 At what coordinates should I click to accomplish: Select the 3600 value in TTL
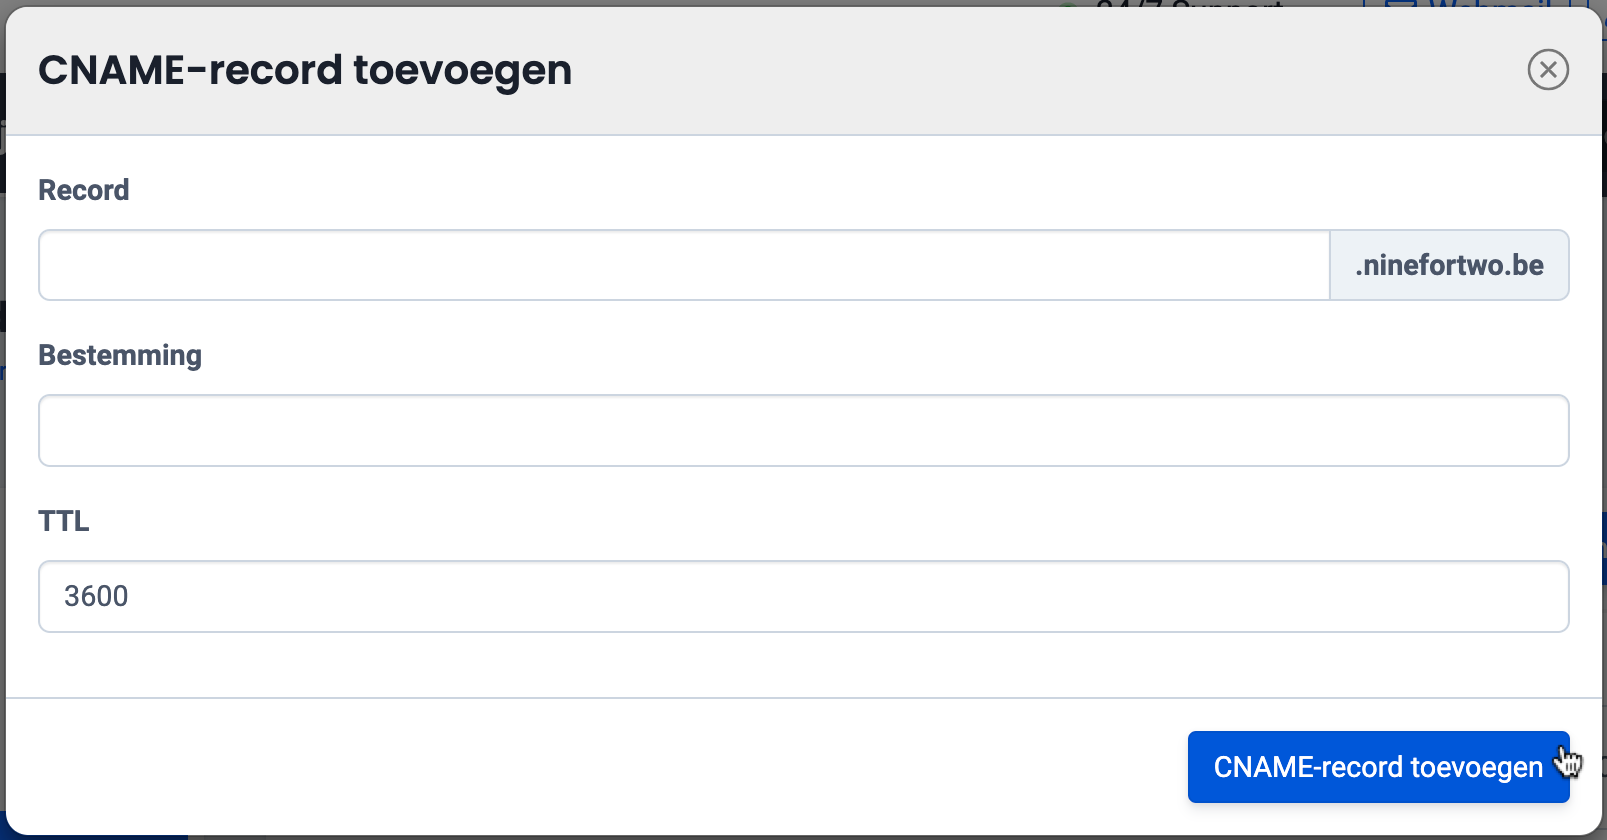(x=96, y=597)
